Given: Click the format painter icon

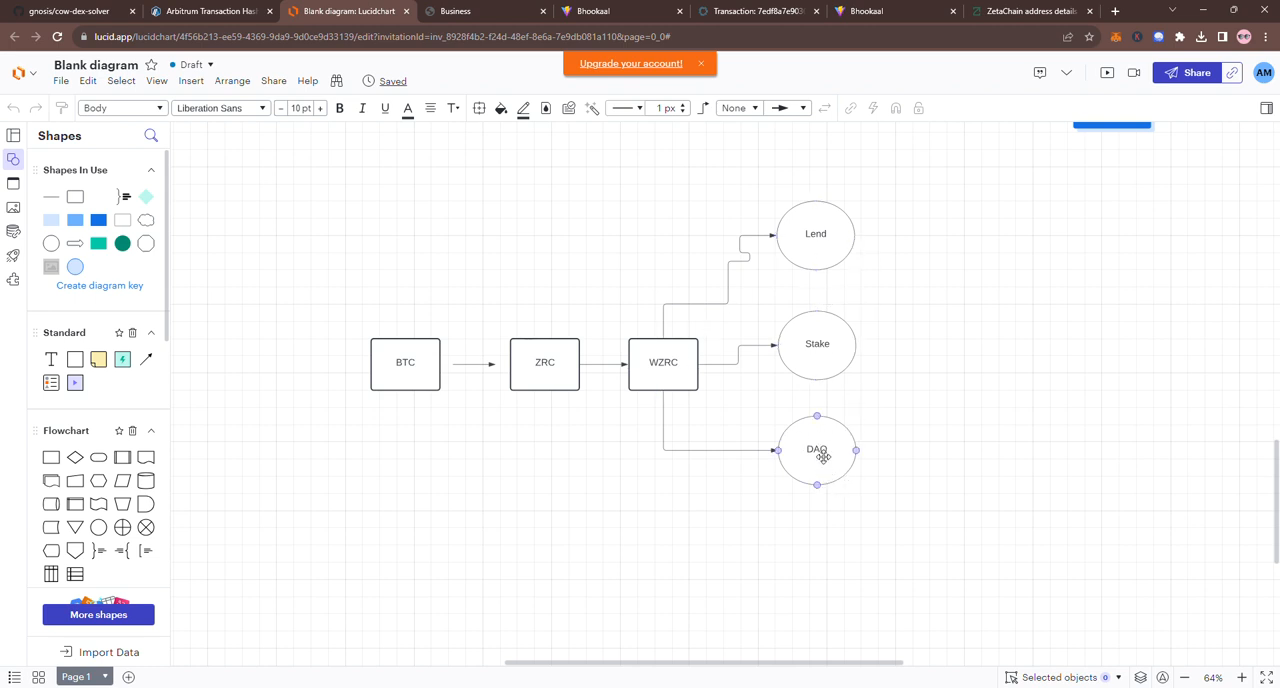Looking at the screenshot, I should point(61,108).
